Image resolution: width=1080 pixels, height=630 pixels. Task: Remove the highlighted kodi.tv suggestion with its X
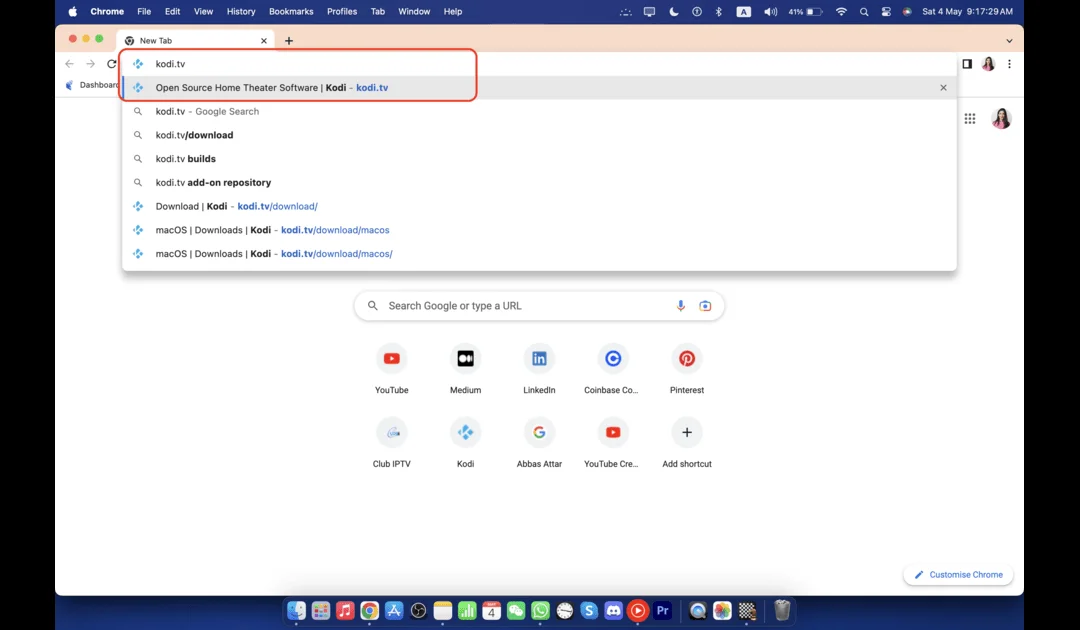click(x=943, y=87)
